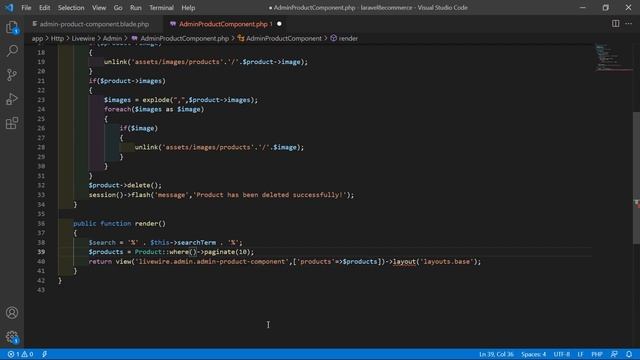Click the $images = explode line
The image size is (640, 360).
pyautogui.click(x=181, y=100)
